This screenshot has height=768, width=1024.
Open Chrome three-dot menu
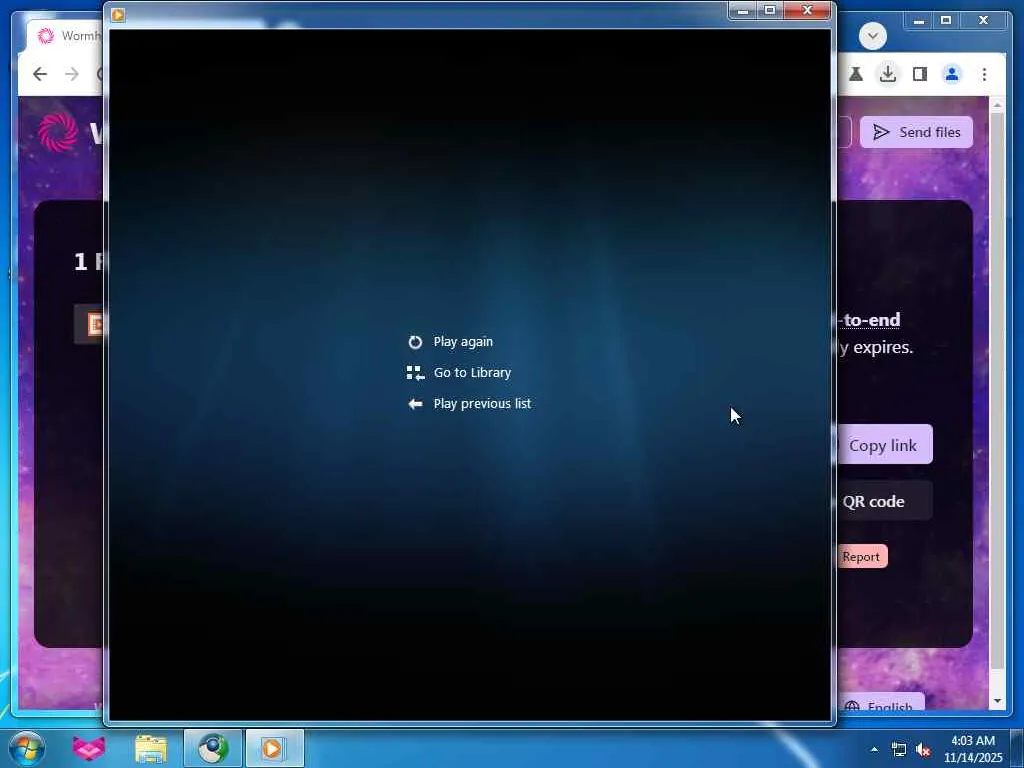coord(984,74)
